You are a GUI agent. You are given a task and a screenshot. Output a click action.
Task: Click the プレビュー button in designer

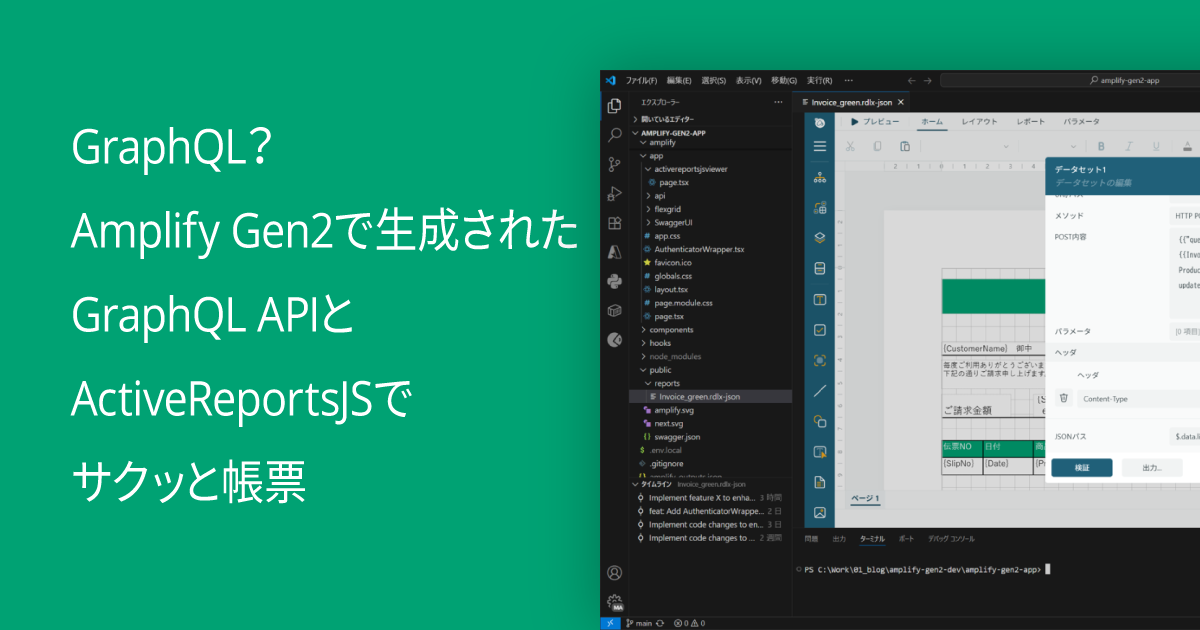(x=875, y=122)
